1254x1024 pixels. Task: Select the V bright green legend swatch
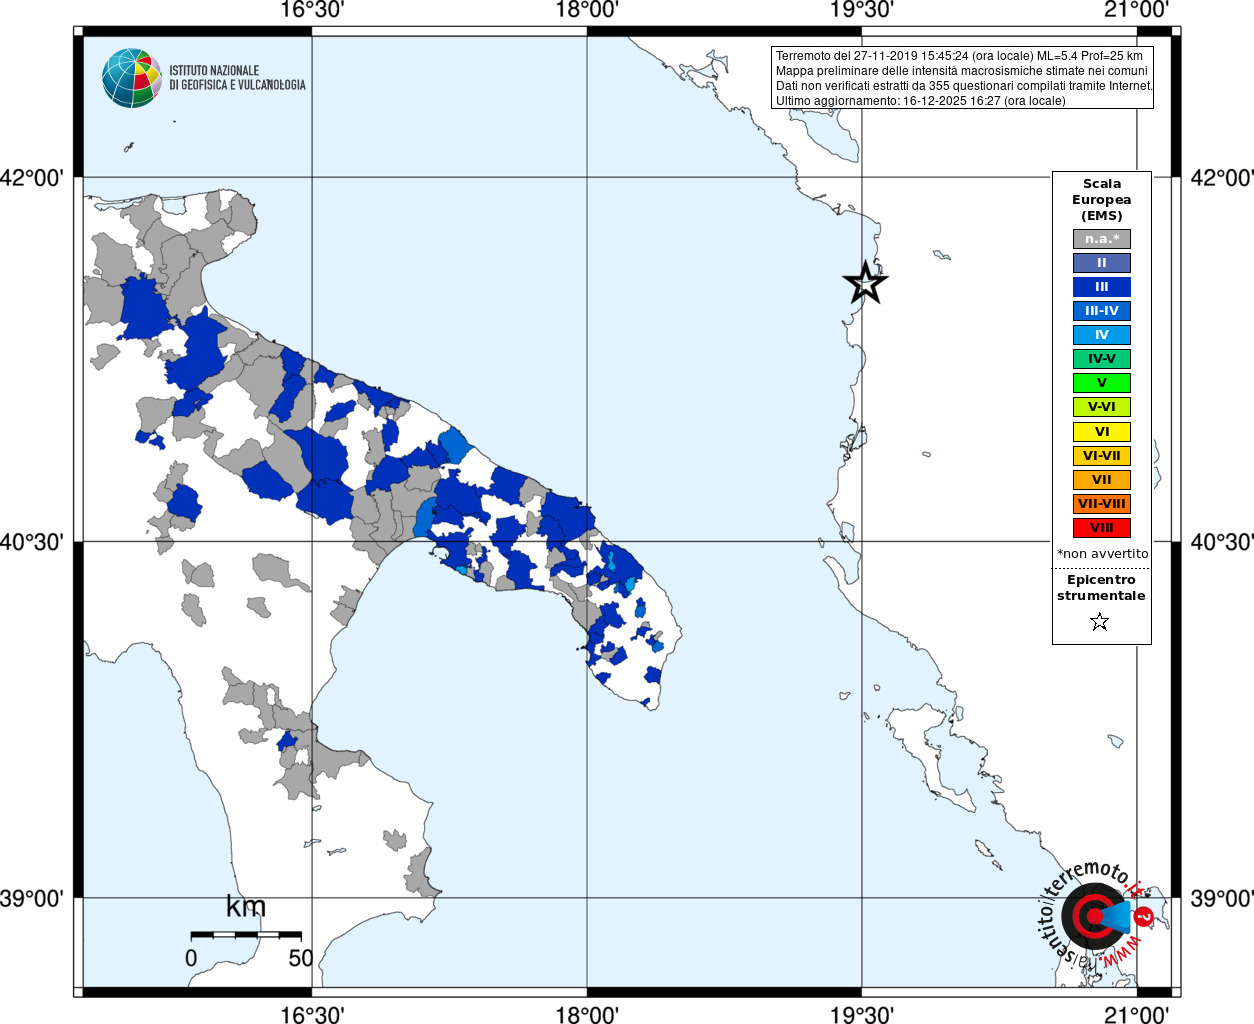tap(1102, 383)
